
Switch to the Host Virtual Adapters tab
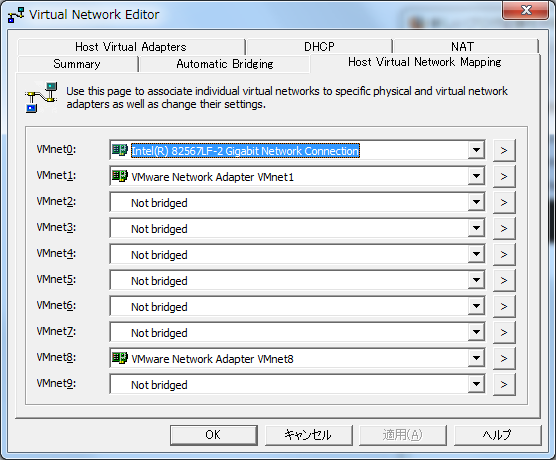point(131,47)
